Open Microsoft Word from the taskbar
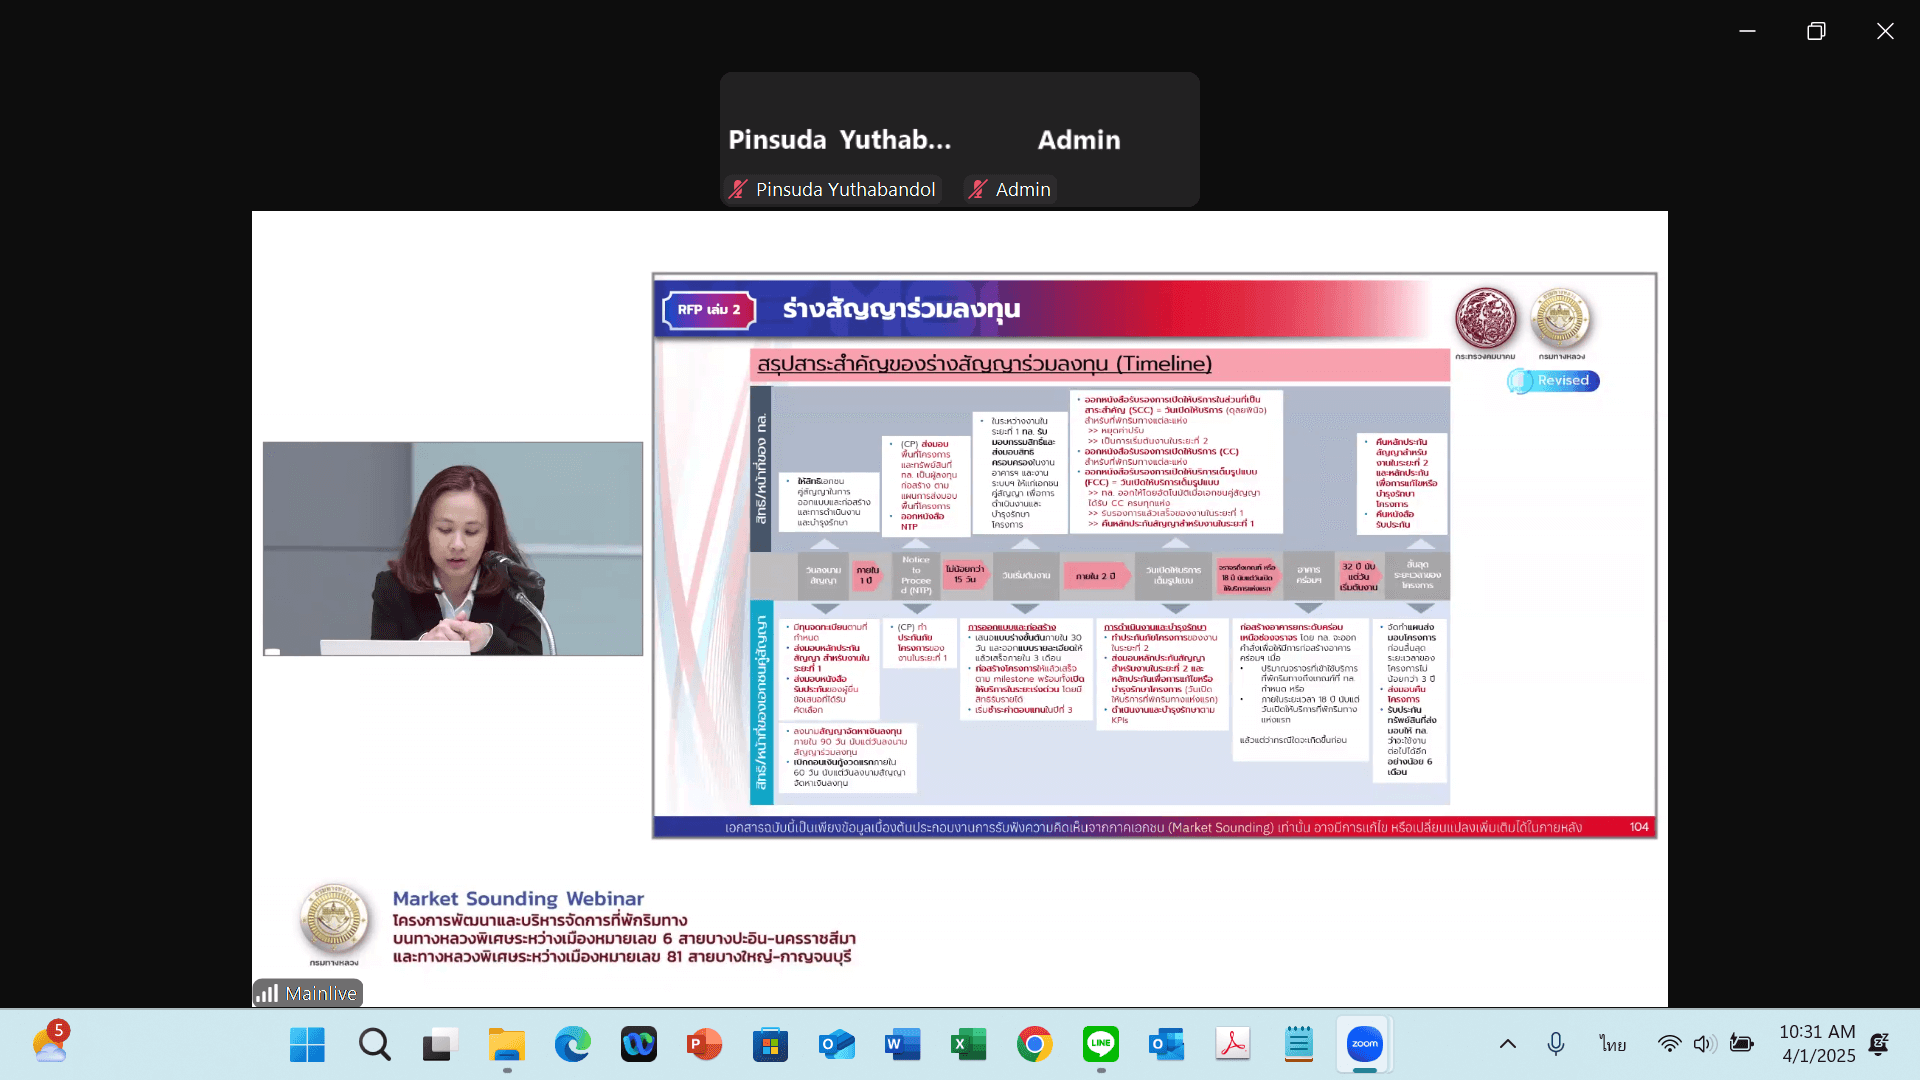This screenshot has width=1920, height=1080. [903, 1045]
